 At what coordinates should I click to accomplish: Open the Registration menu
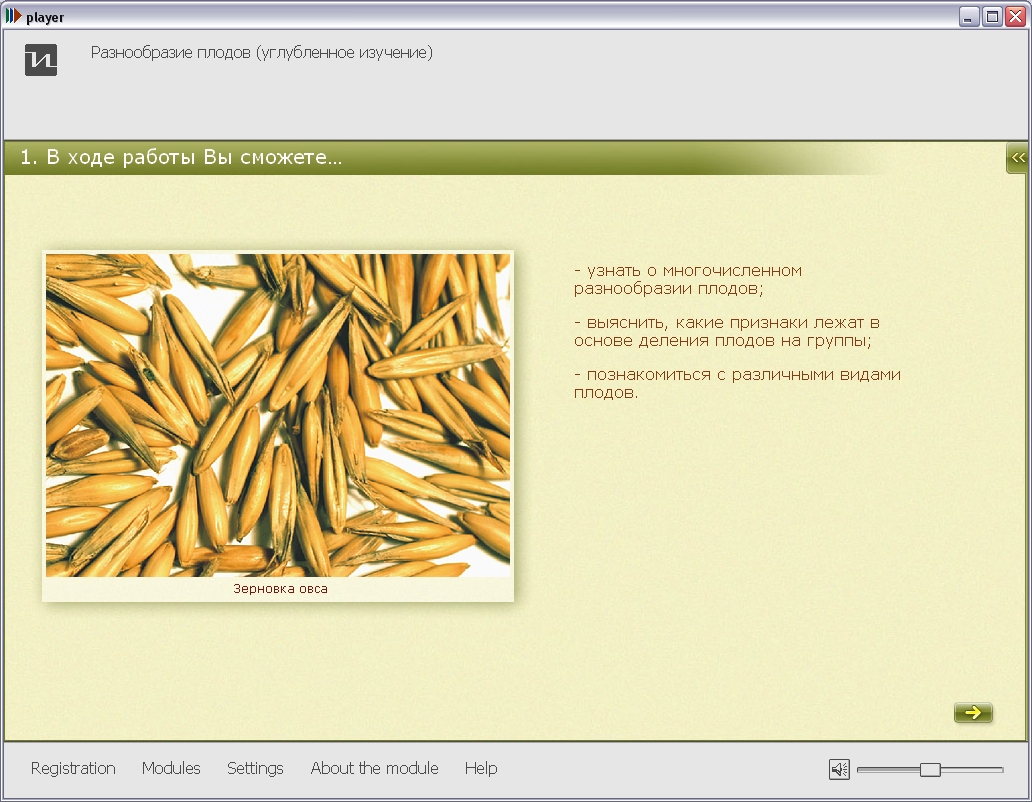pyautogui.click(x=73, y=768)
